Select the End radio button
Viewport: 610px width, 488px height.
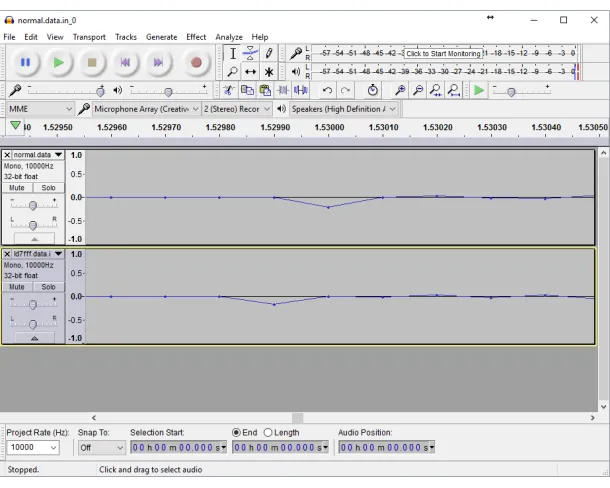pyautogui.click(x=236, y=432)
